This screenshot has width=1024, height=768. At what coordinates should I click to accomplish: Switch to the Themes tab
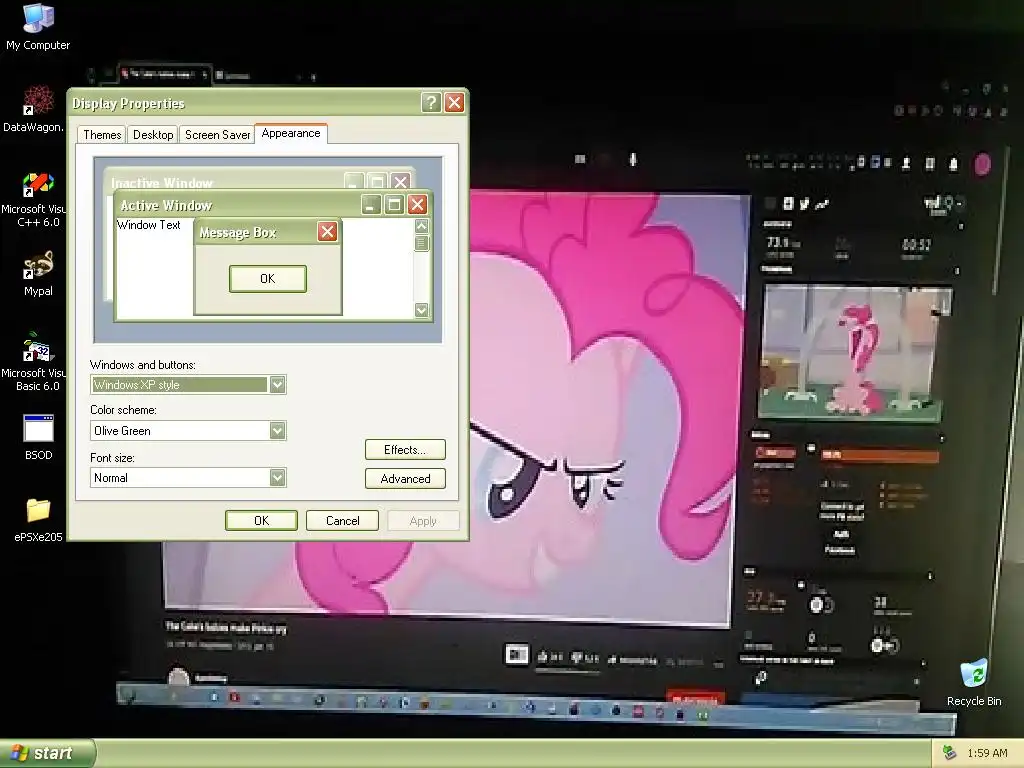click(102, 135)
